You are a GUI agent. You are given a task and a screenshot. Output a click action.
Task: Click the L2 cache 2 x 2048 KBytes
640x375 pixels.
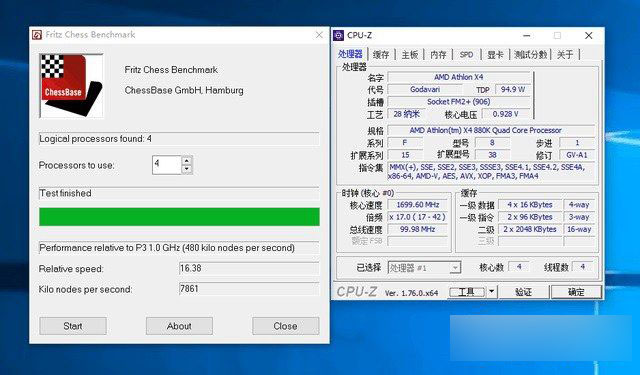(x=530, y=229)
